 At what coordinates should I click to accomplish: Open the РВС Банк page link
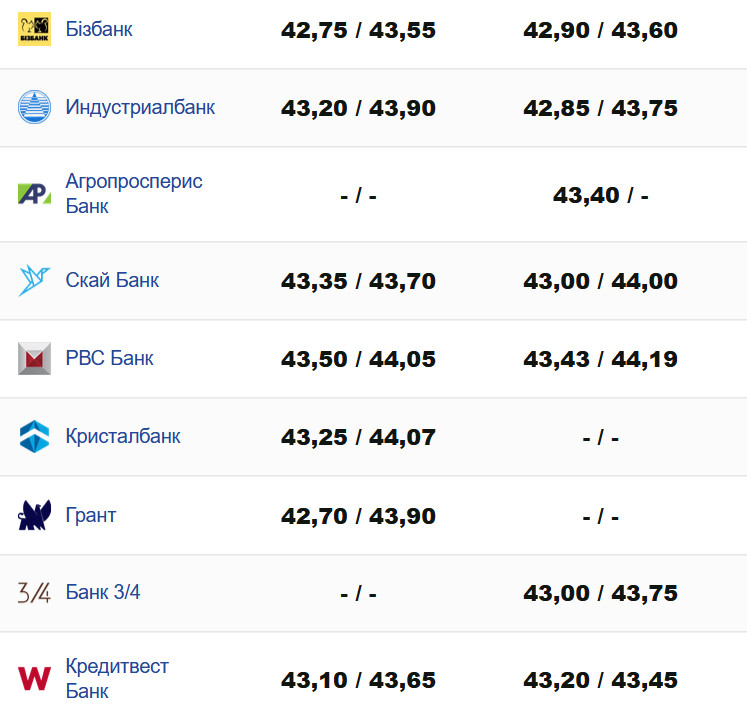click(110, 358)
